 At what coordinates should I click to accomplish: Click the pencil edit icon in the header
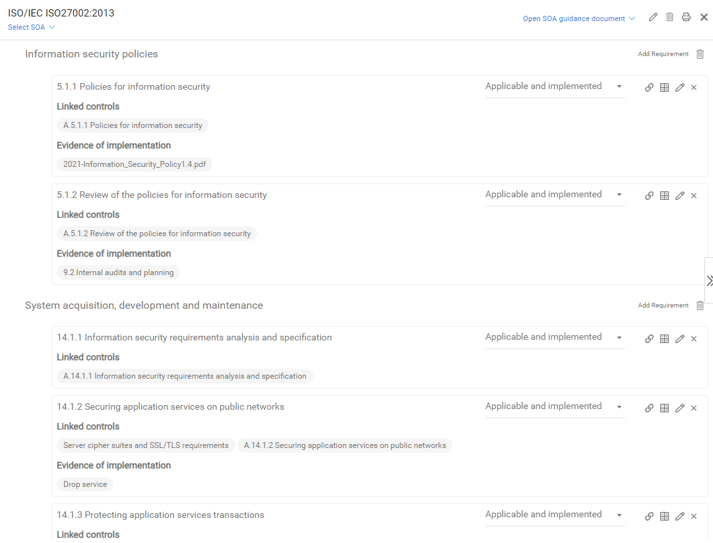[x=653, y=17]
